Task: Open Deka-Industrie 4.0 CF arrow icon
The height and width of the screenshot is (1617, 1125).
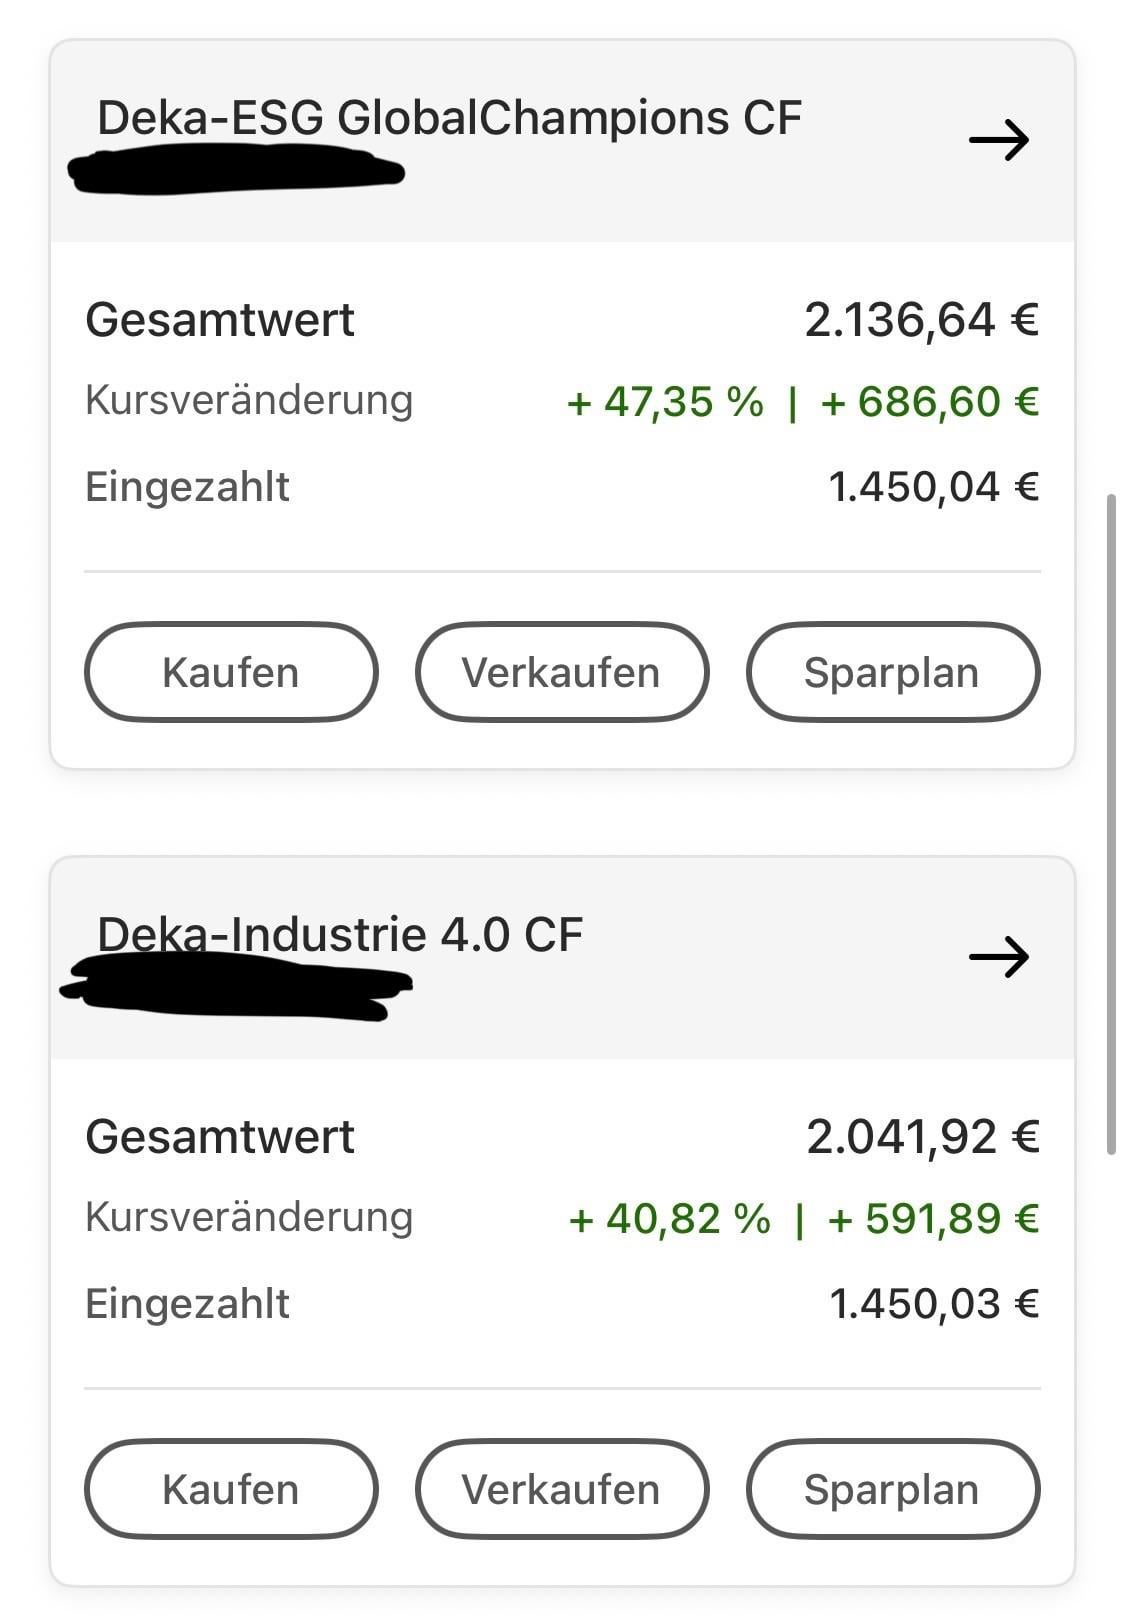Action: point(999,957)
